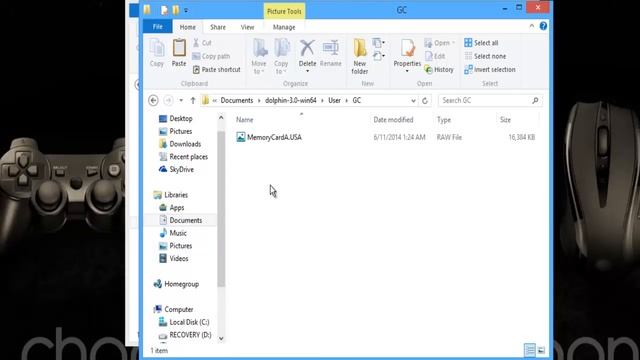The image size is (640, 360).
Task: Collapse the ribbon with the chevron
Action: coord(531,26)
